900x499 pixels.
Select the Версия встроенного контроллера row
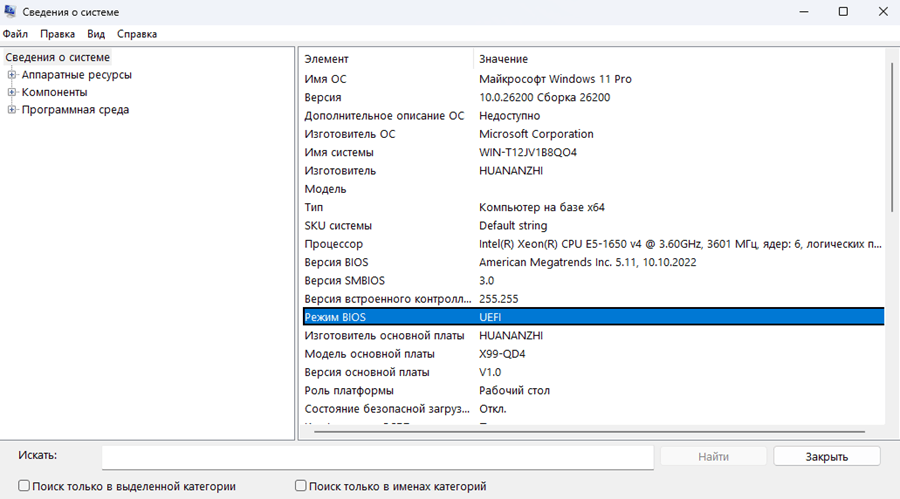593,299
